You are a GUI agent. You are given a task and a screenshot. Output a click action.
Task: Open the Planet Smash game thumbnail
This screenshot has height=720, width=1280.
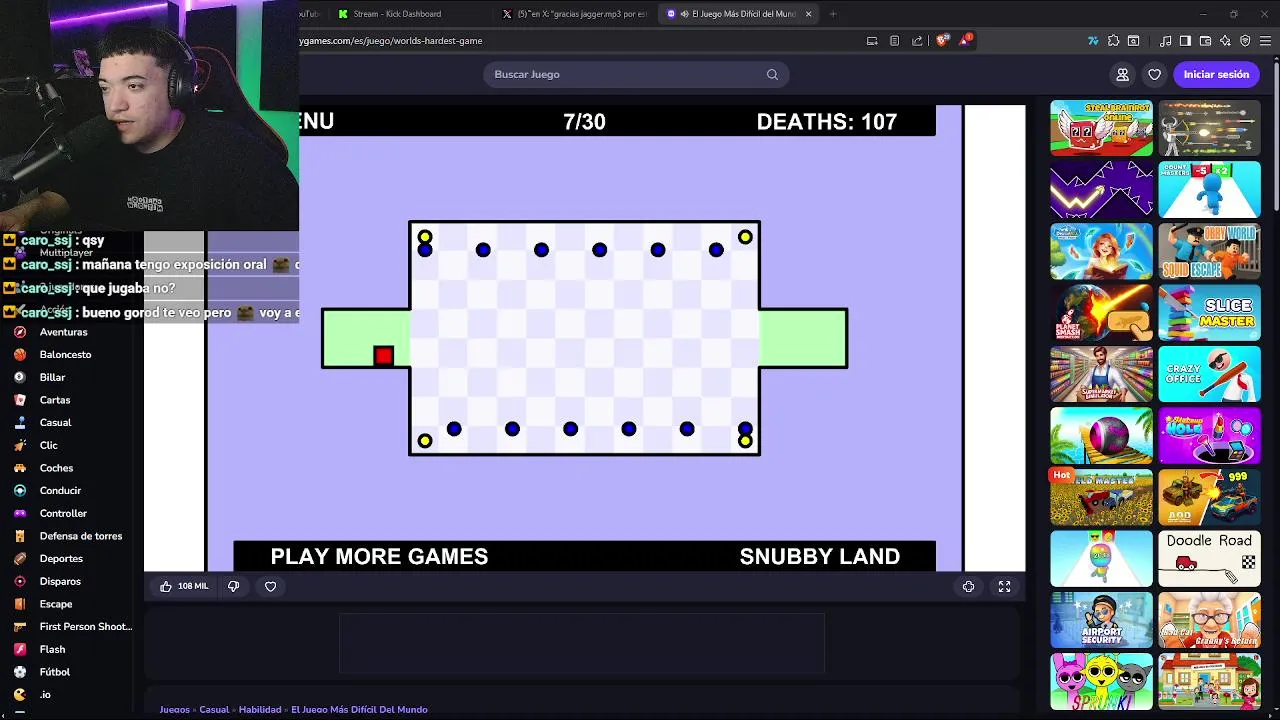(x=1101, y=312)
